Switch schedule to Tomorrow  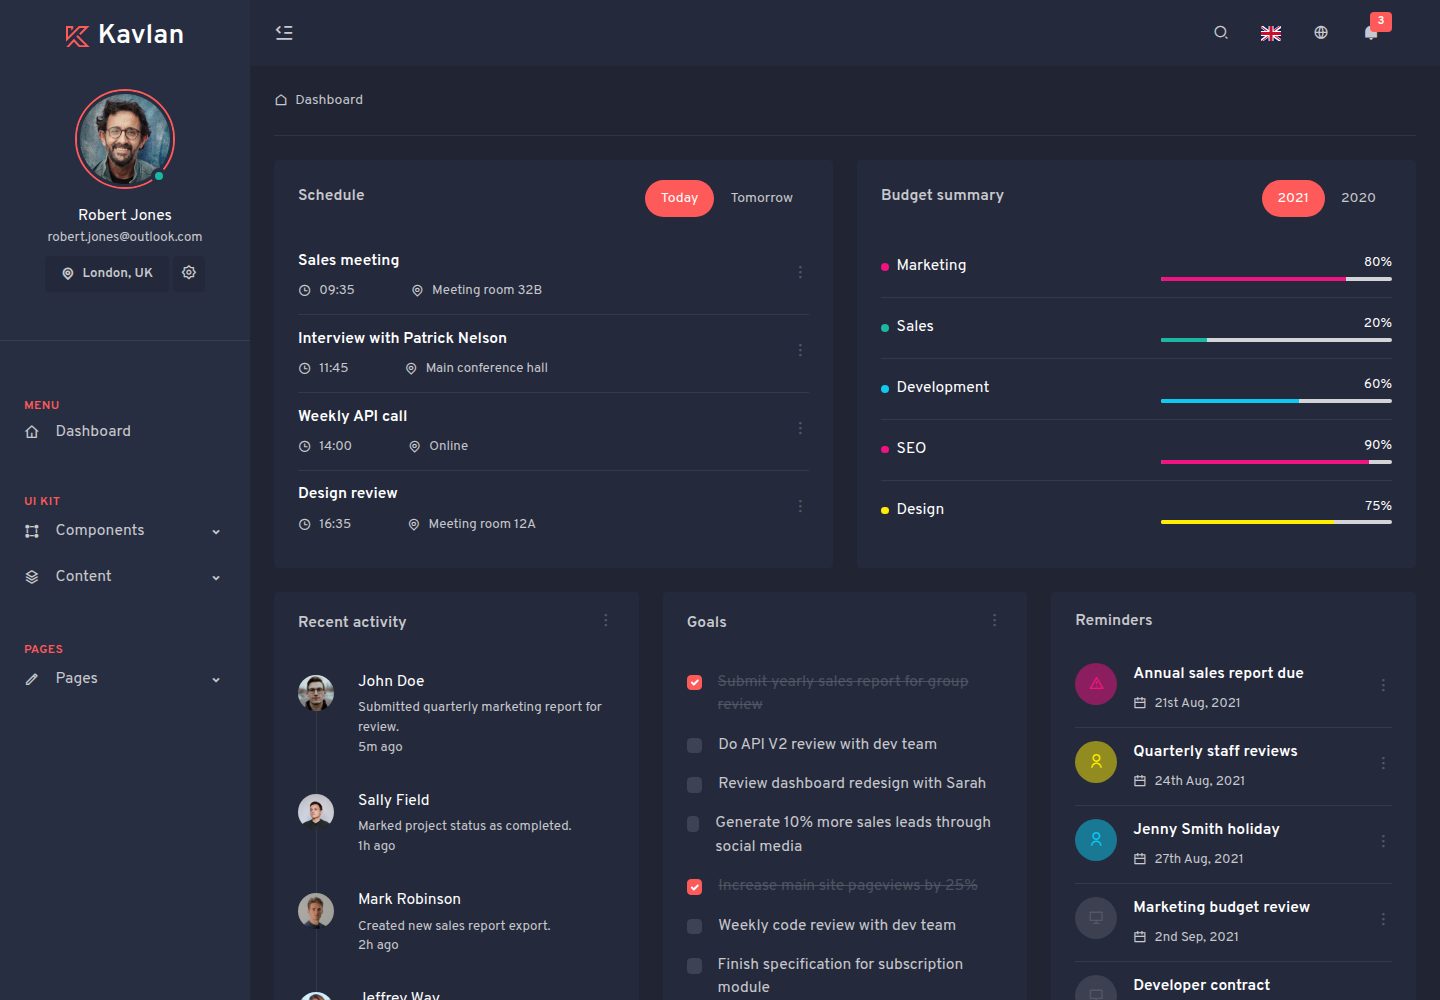pyautogui.click(x=762, y=198)
